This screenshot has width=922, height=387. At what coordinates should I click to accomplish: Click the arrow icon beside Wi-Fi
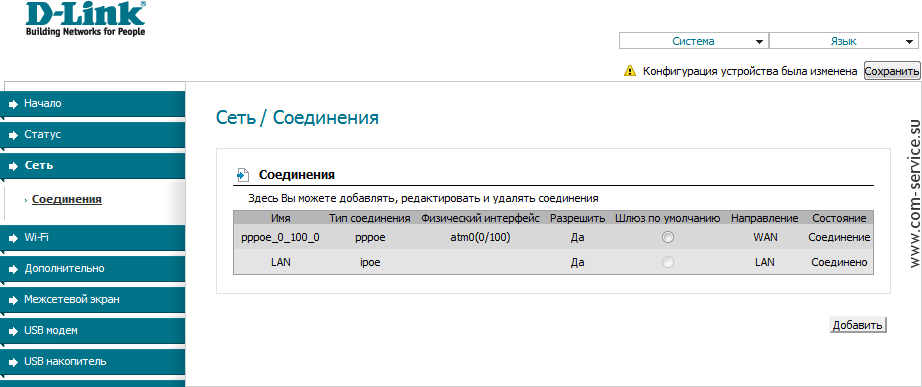point(14,238)
